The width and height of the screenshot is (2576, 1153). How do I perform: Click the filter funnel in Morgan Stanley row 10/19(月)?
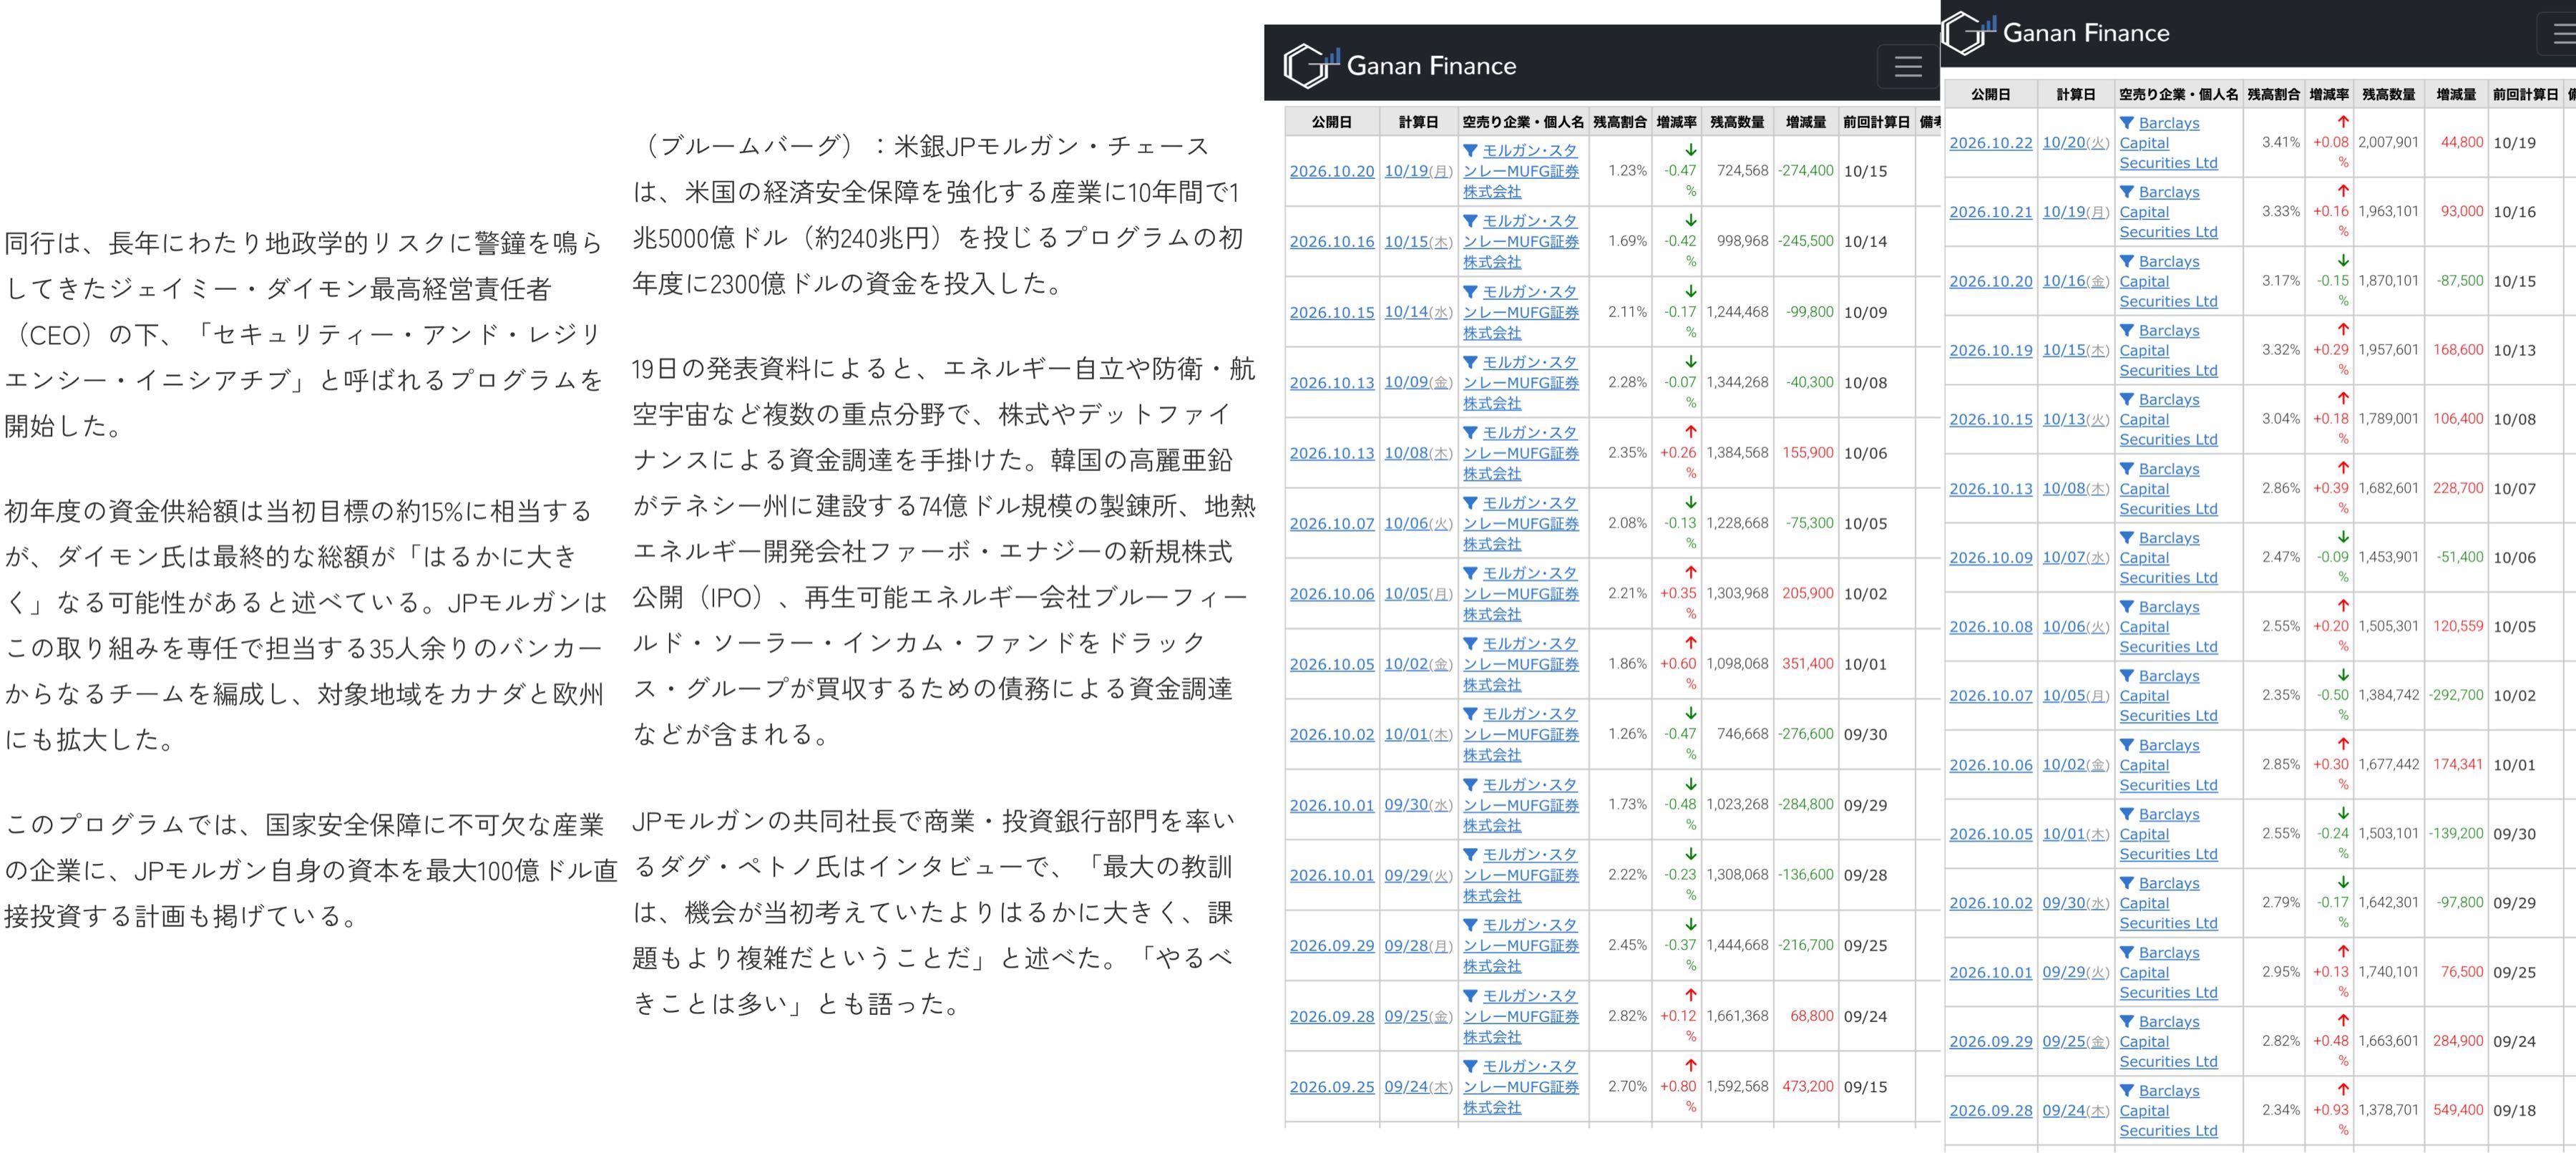coord(1470,151)
